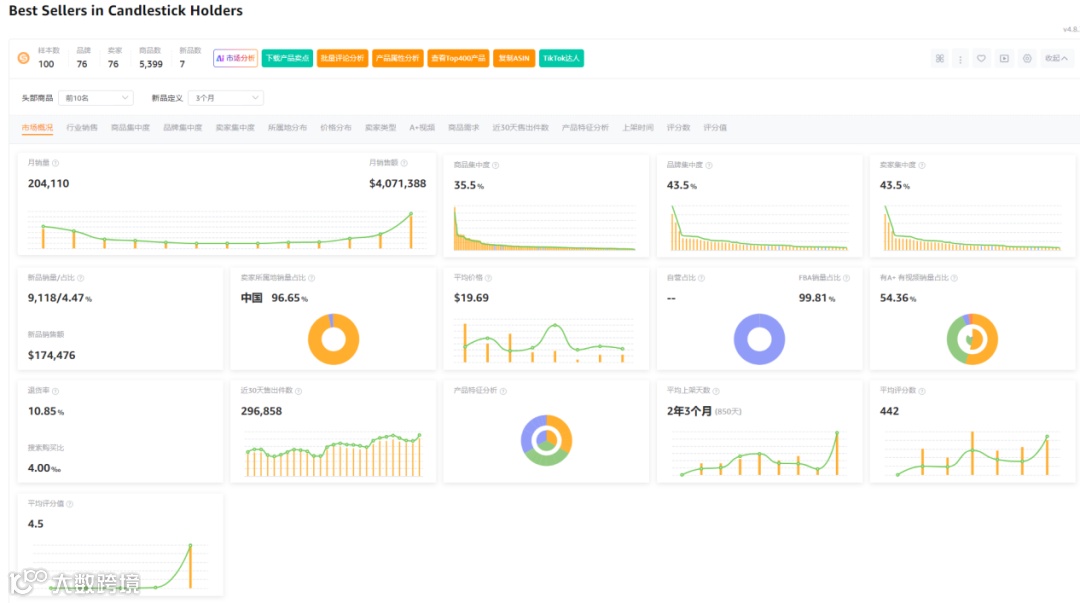Click the help icon beside 卖家集中度 card title
Image resolution: width=1080 pixels, height=603 pixels.
(x=922, y=165)
